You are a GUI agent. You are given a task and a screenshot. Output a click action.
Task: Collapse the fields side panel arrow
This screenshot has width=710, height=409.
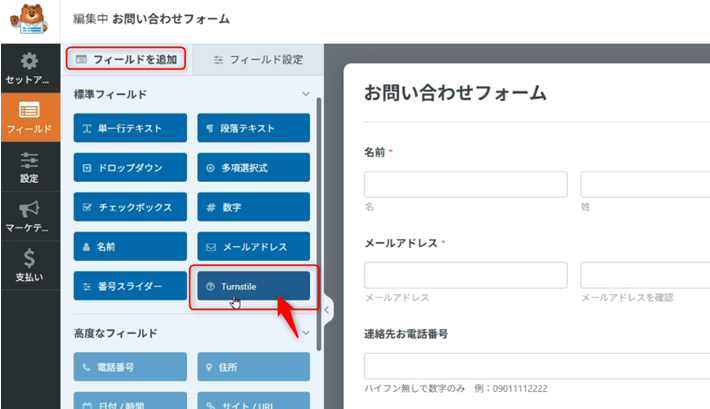point(327,310)
